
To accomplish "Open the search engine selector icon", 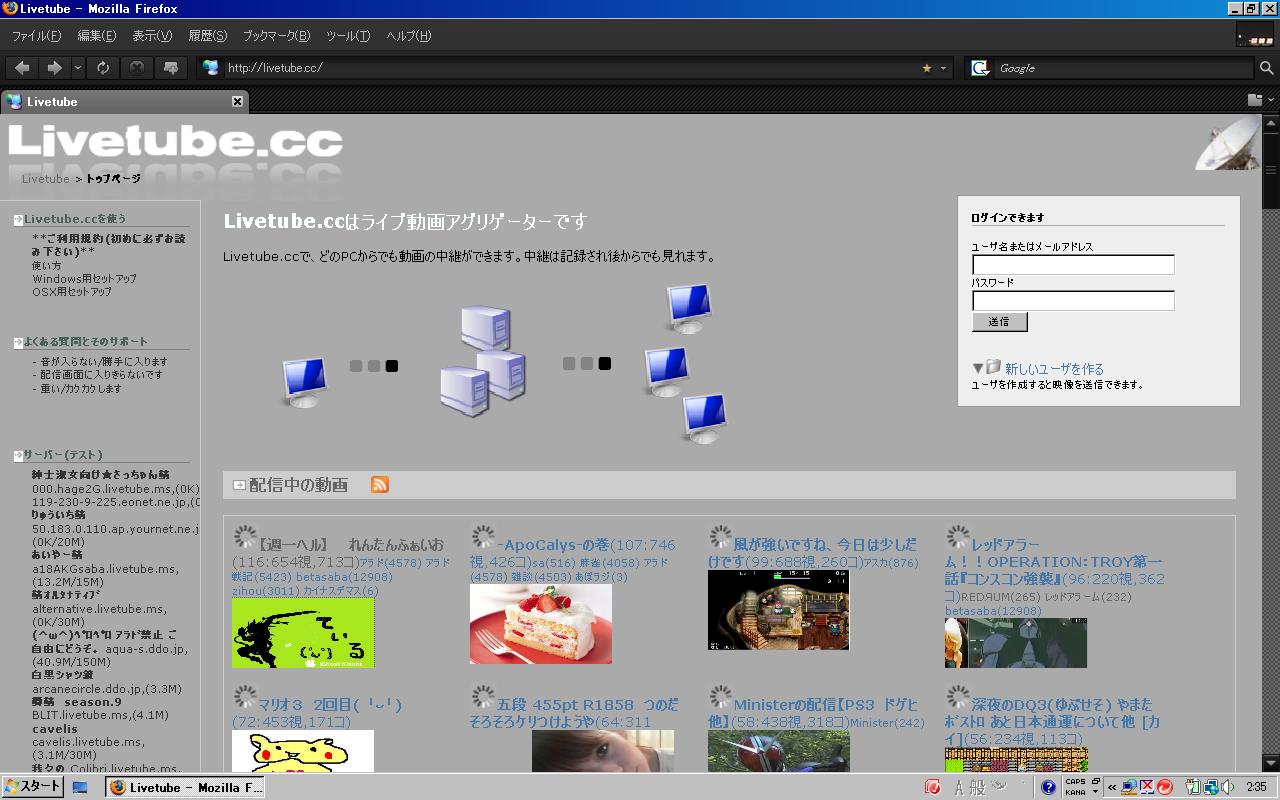I will [980, 68].
